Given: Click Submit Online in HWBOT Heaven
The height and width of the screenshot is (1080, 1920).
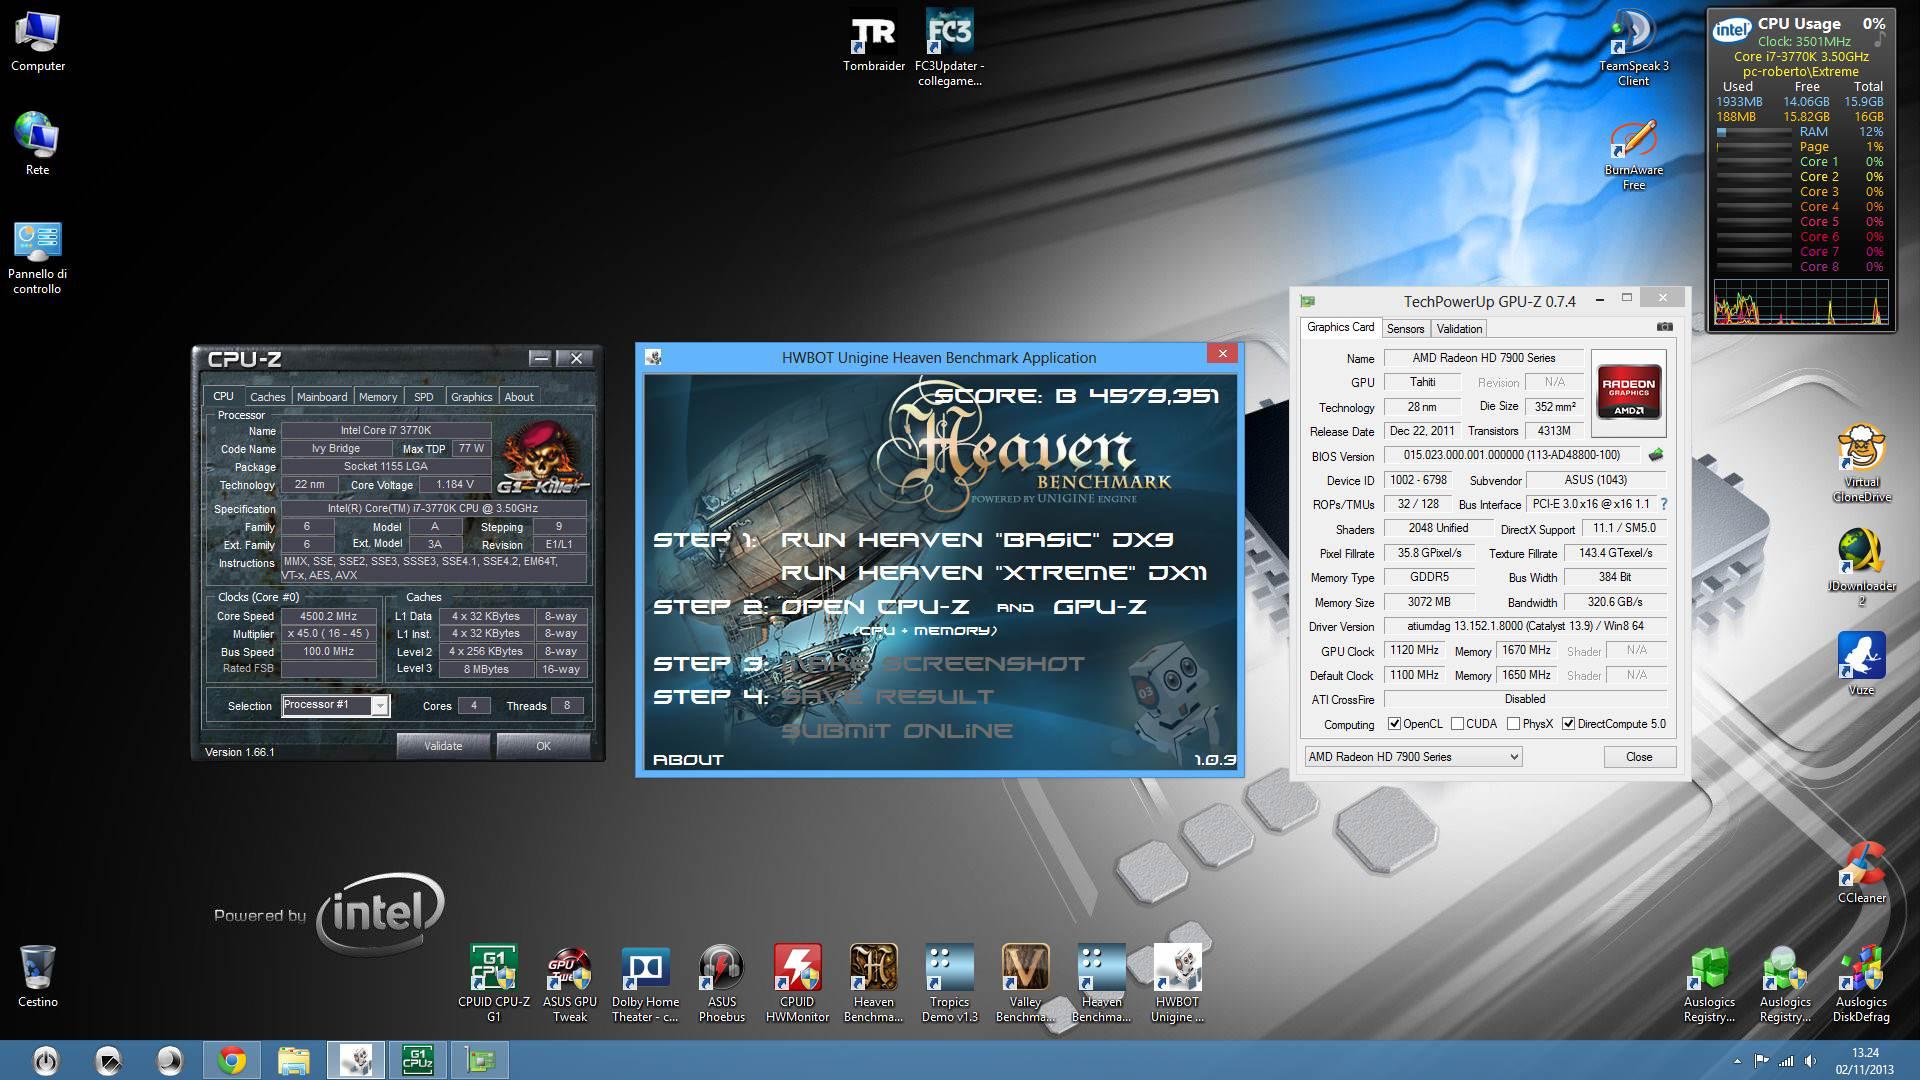Looking at the screenshot, I should [x=896, y=731].
